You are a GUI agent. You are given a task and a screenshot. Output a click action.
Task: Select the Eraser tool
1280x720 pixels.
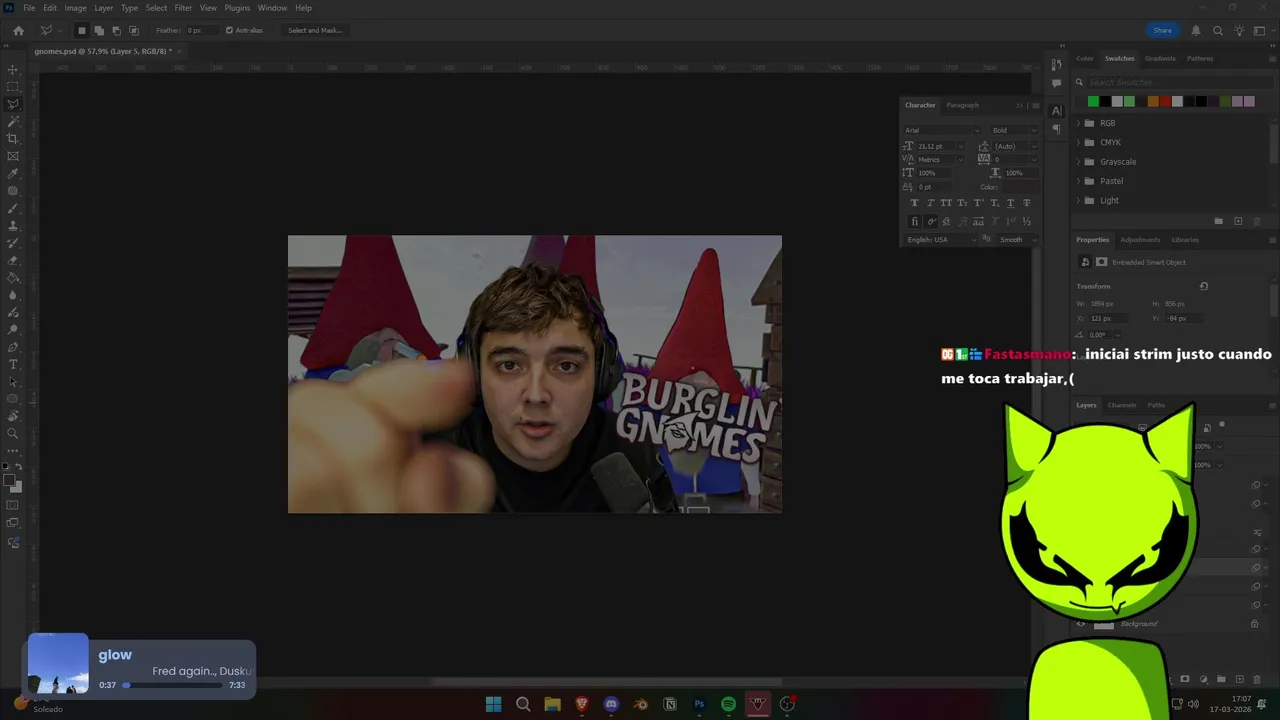coord(13,260)
